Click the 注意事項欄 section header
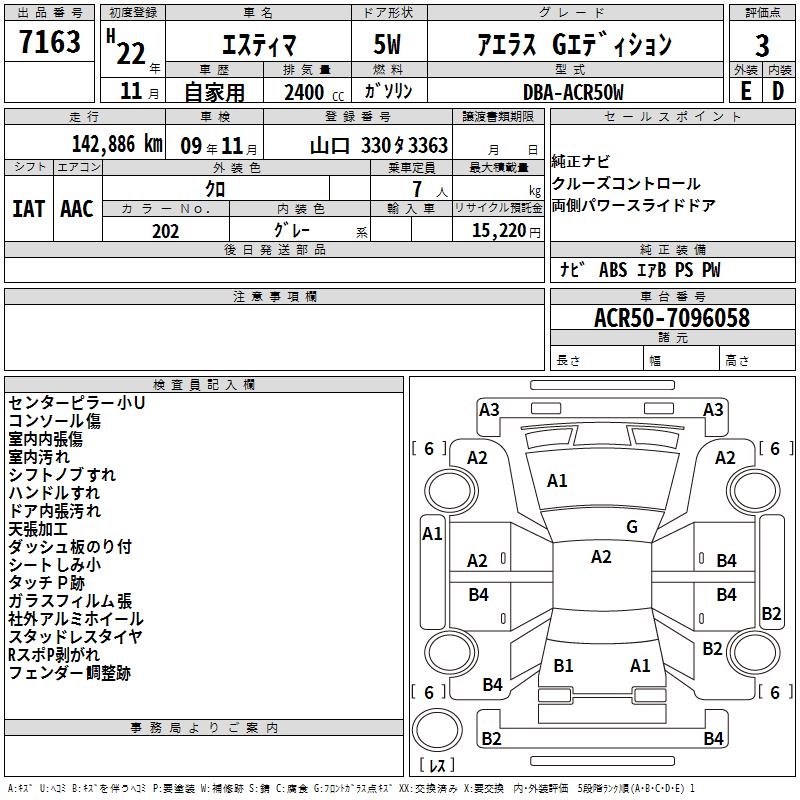This screenshot has height=800, width=800. tap(274, 296)
